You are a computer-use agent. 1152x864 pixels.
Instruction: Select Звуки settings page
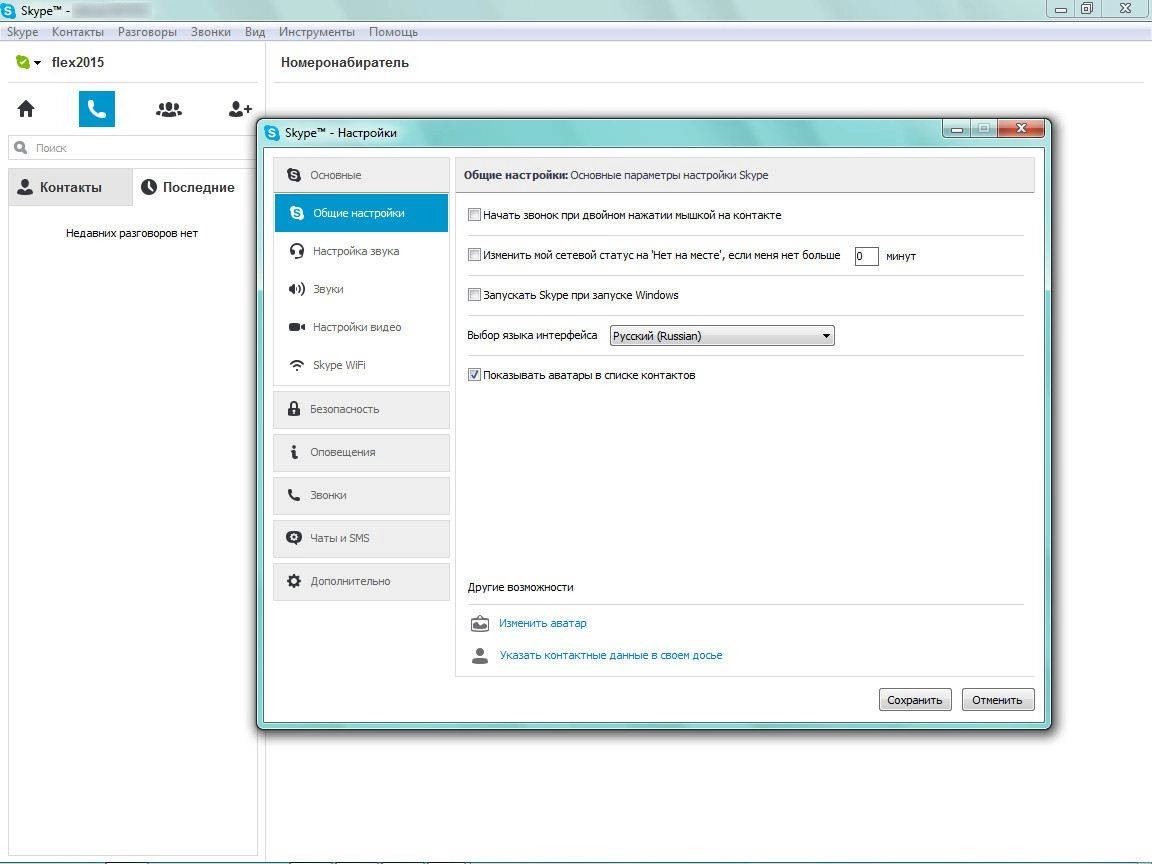click(x=361, y=289)
